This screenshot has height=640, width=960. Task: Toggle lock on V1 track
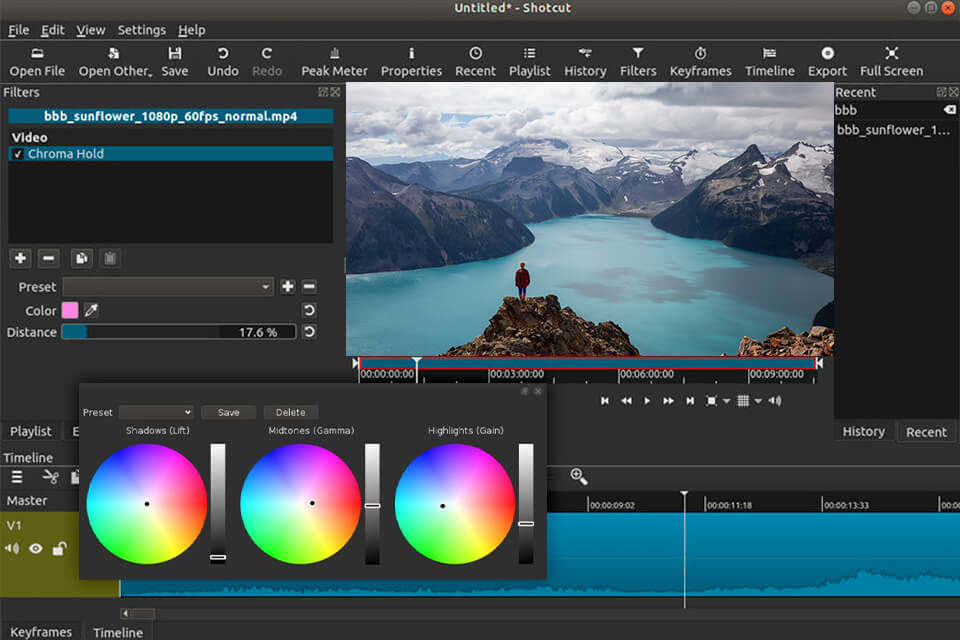tap(59, 548)
